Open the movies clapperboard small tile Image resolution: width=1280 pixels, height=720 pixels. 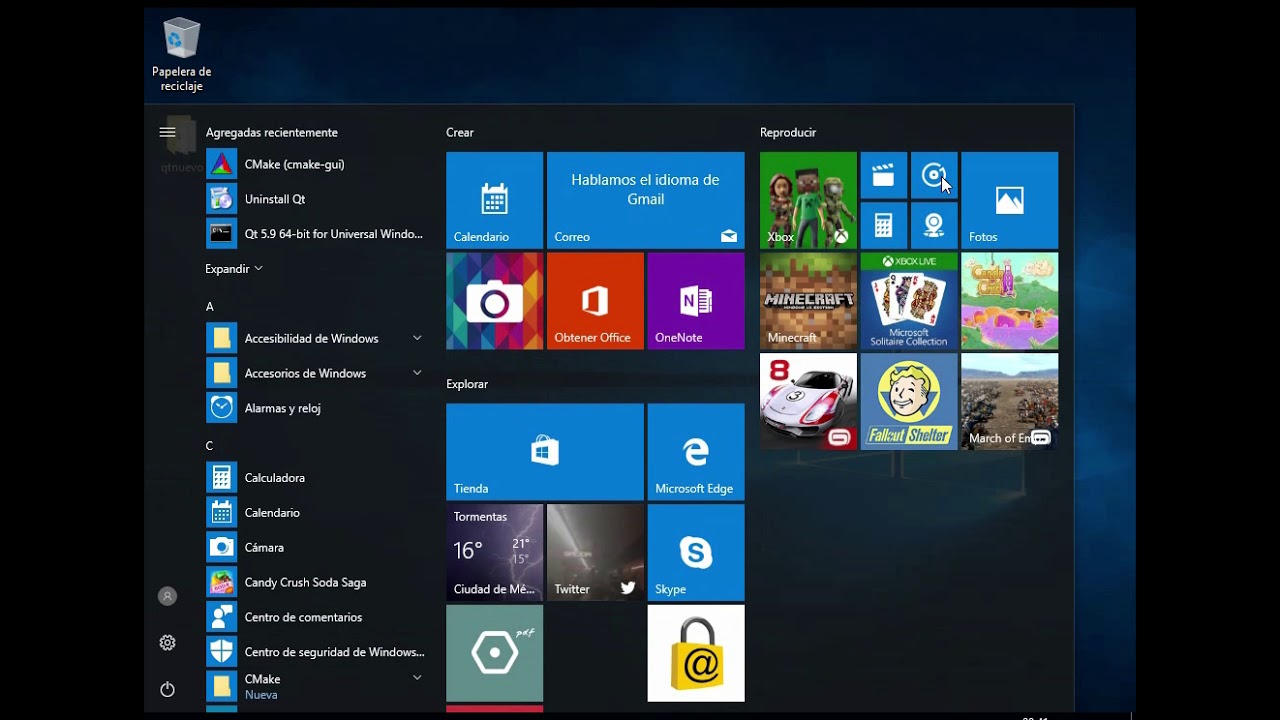883,175
